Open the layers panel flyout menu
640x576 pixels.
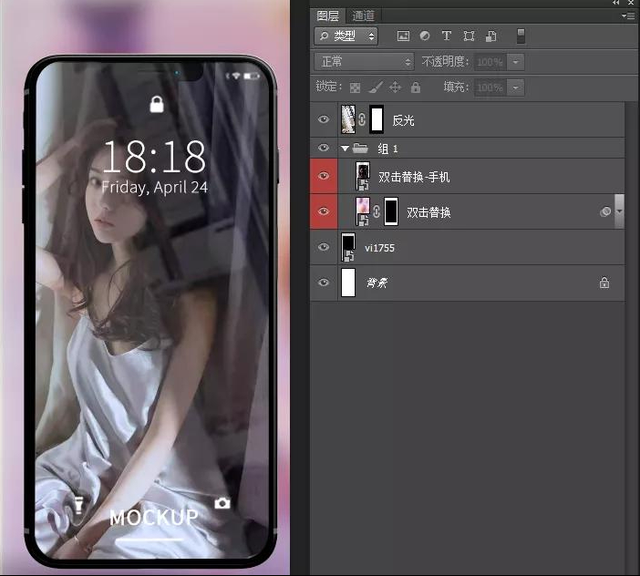(x=629, y=16)
